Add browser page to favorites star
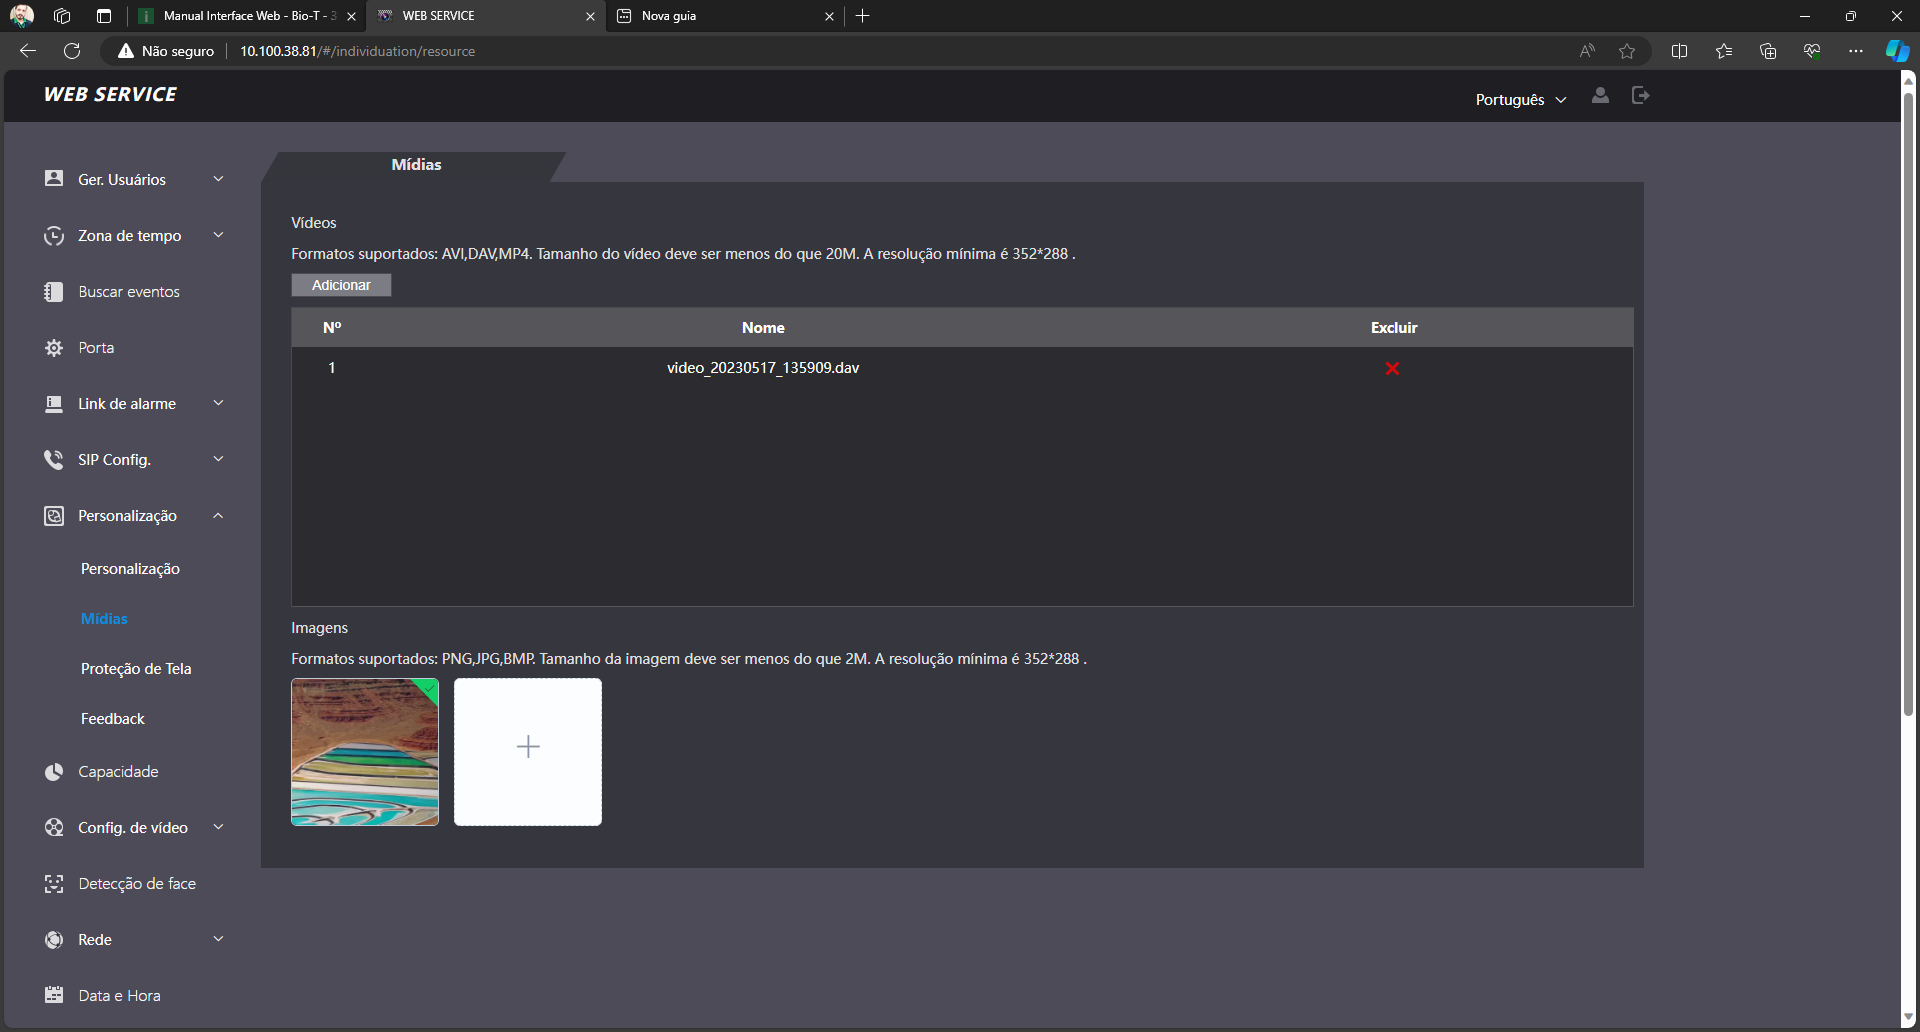 tap(1627, 51)
